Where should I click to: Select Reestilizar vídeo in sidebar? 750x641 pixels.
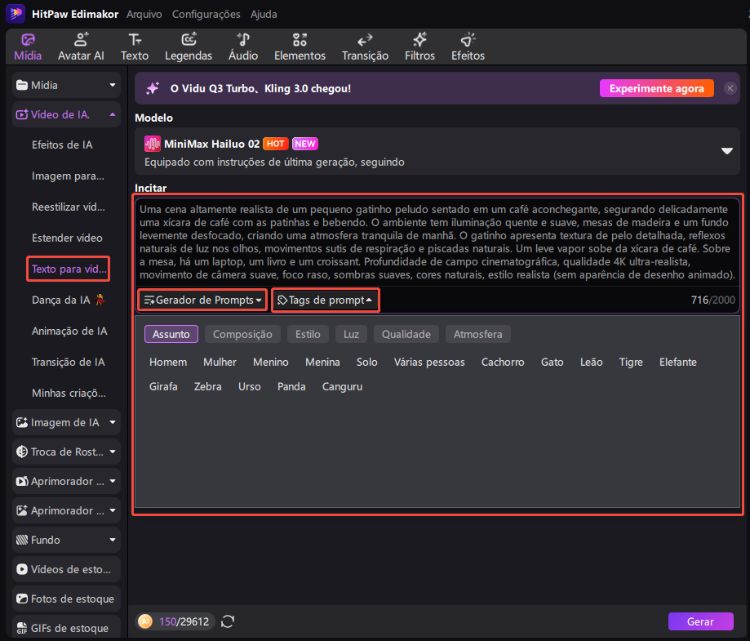pyautogui.click(x=68, y=207)
